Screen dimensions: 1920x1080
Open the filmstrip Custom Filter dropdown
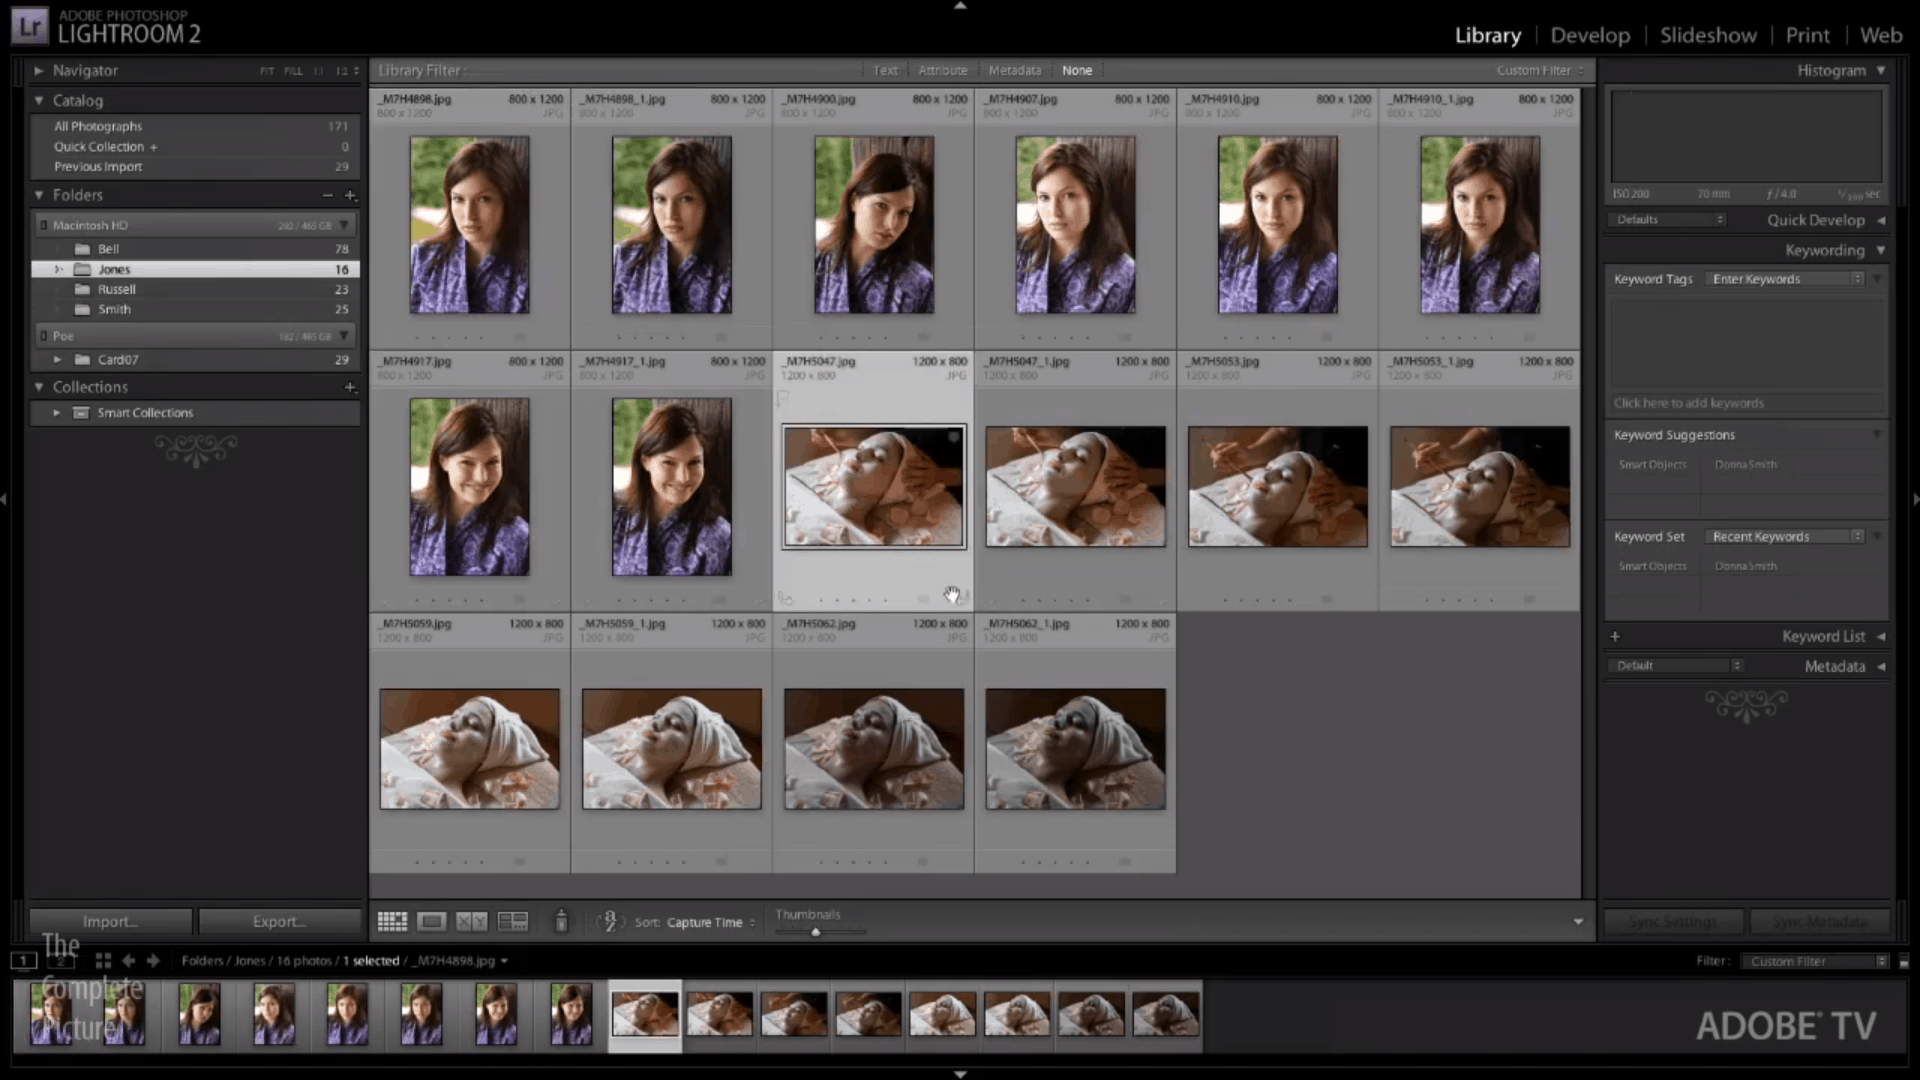1814,961
